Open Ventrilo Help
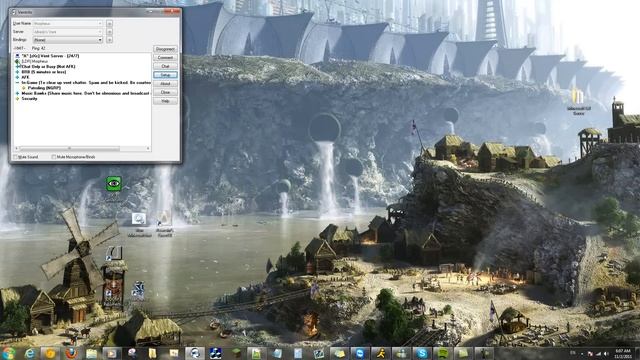 (165, 101)
